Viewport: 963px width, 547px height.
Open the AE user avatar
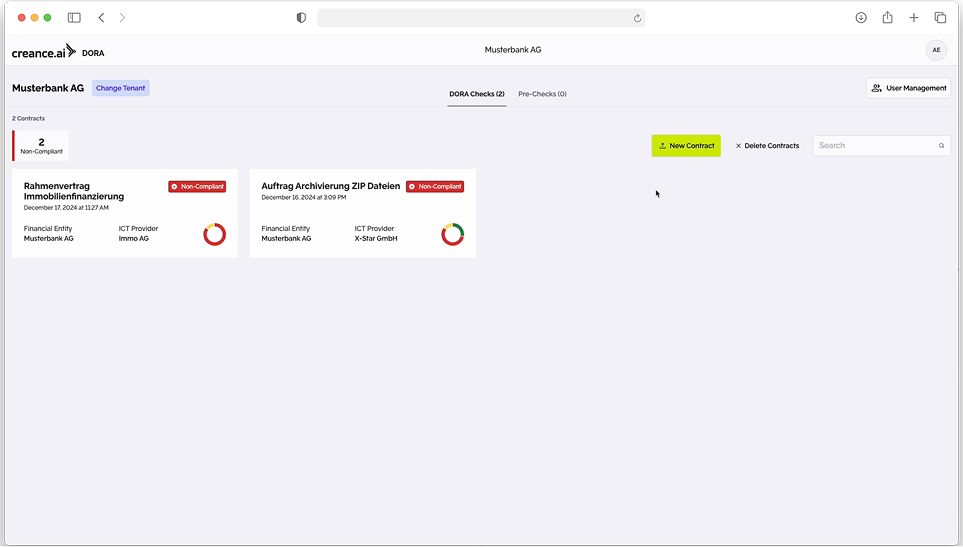(x=936, y=50)
